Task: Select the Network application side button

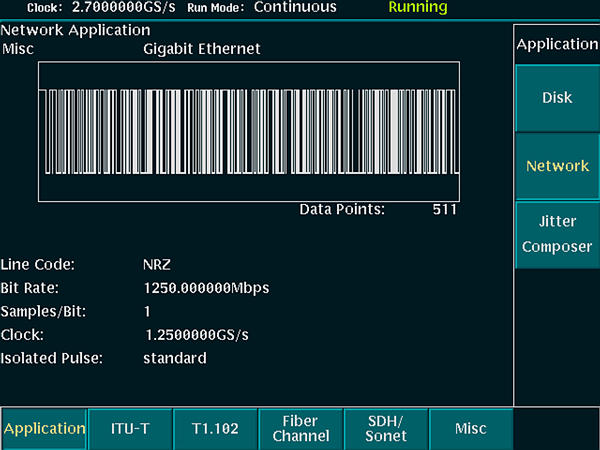Action: pos(557,166)
